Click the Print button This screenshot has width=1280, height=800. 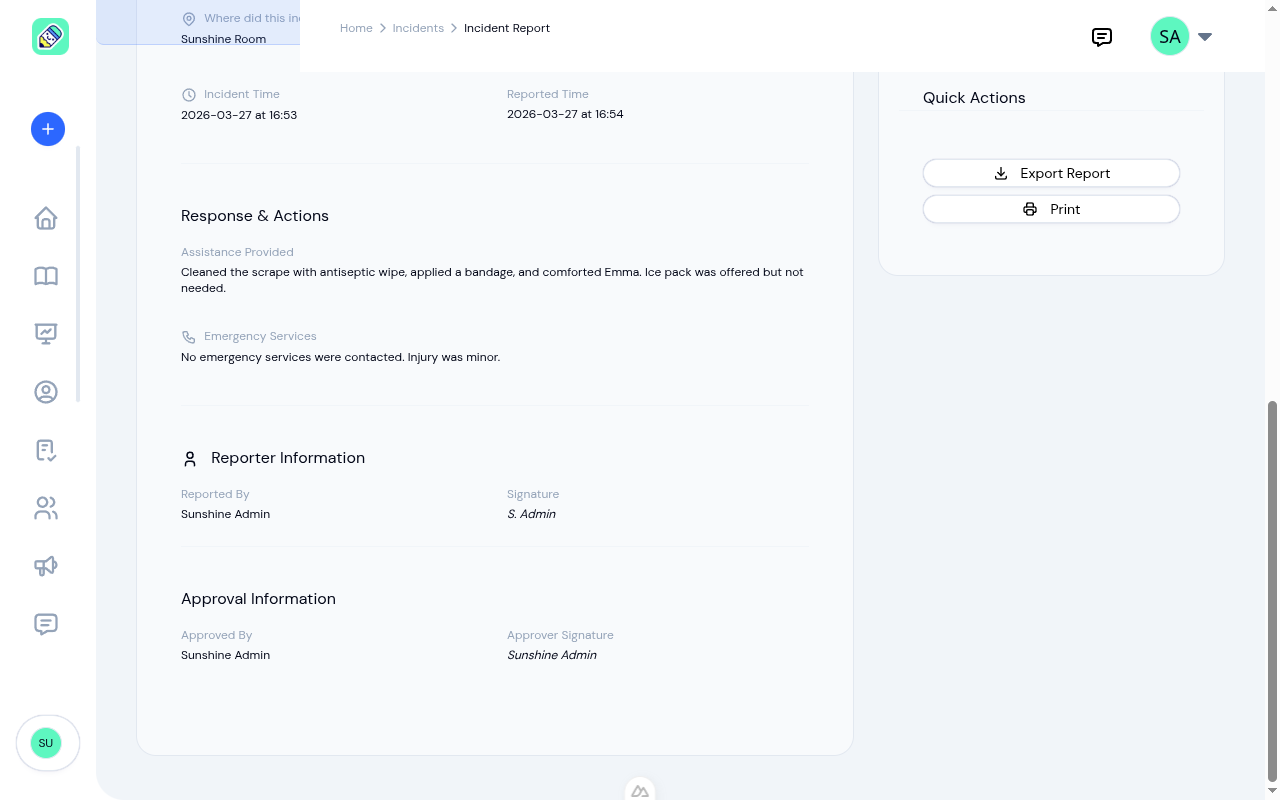coord(1051,209)
